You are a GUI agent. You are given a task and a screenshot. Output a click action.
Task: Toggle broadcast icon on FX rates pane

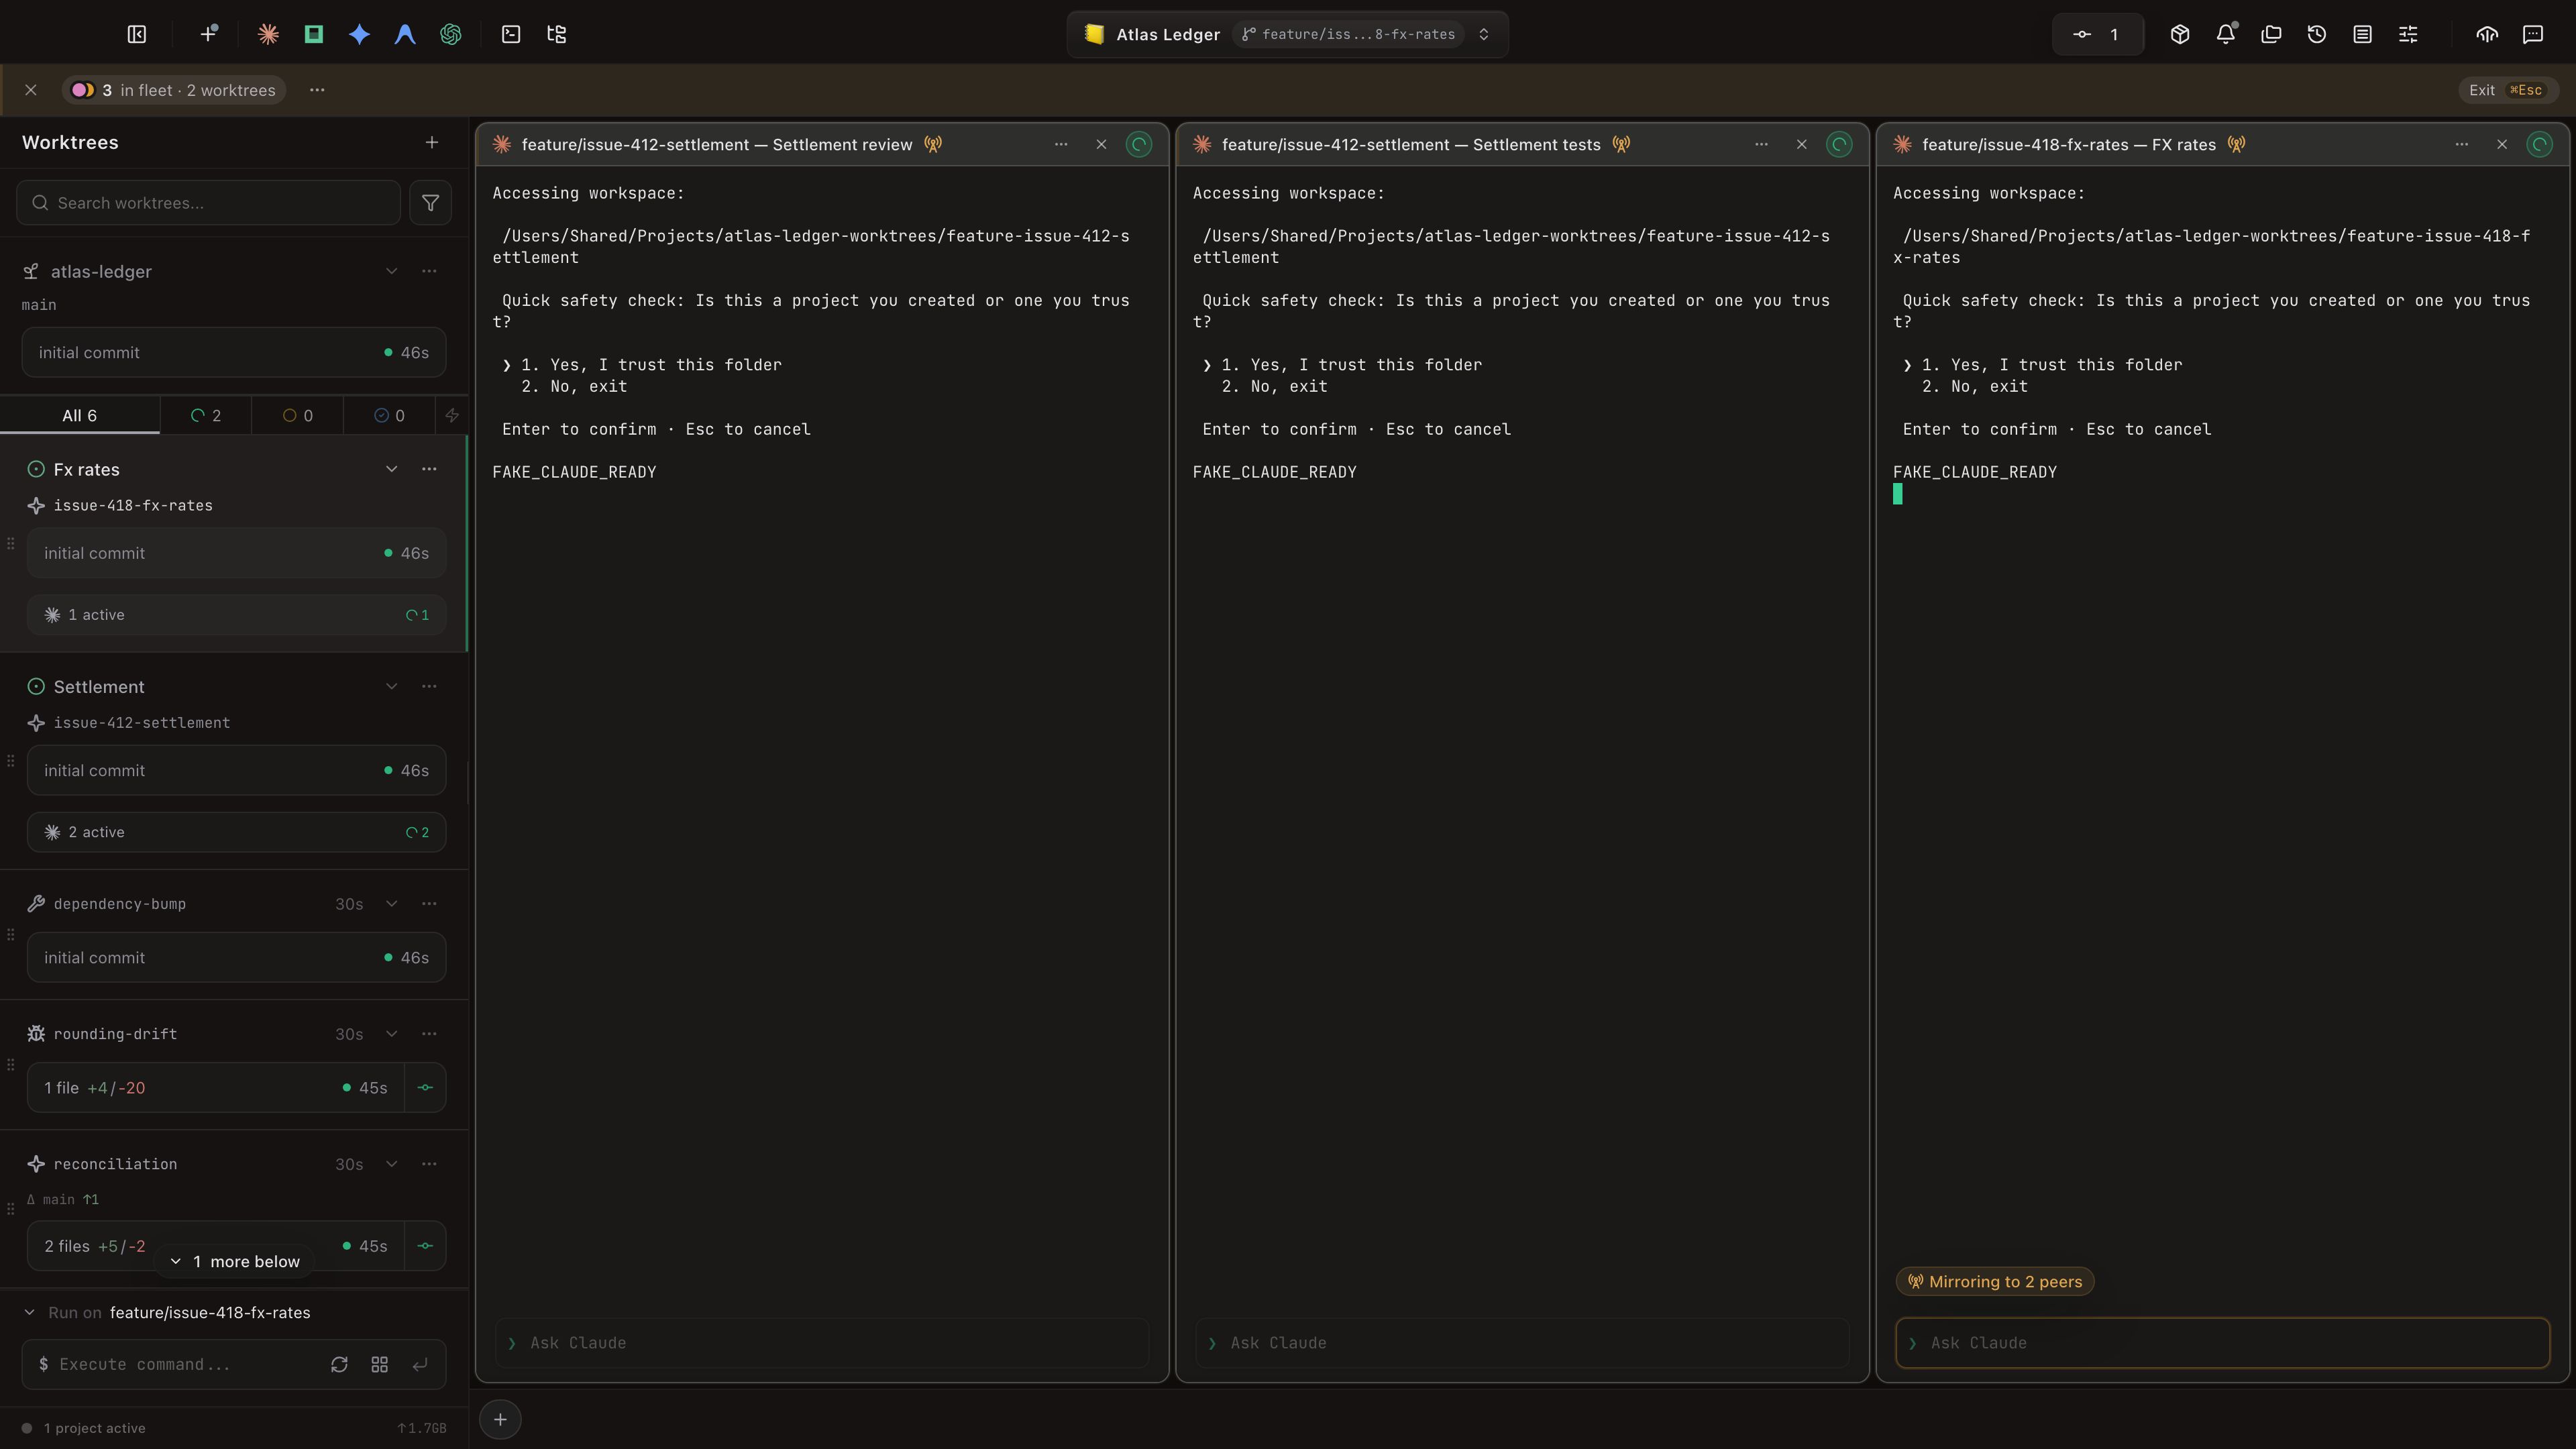pos(2237,145)
